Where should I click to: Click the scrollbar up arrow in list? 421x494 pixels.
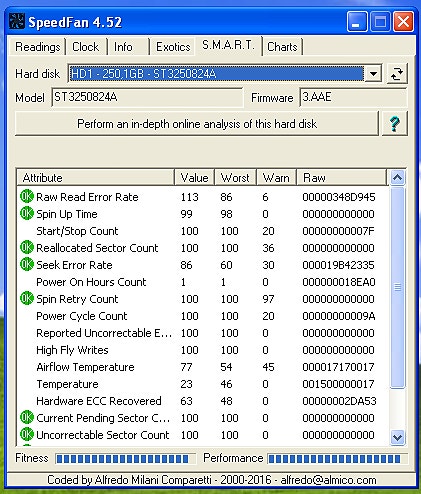397,178
